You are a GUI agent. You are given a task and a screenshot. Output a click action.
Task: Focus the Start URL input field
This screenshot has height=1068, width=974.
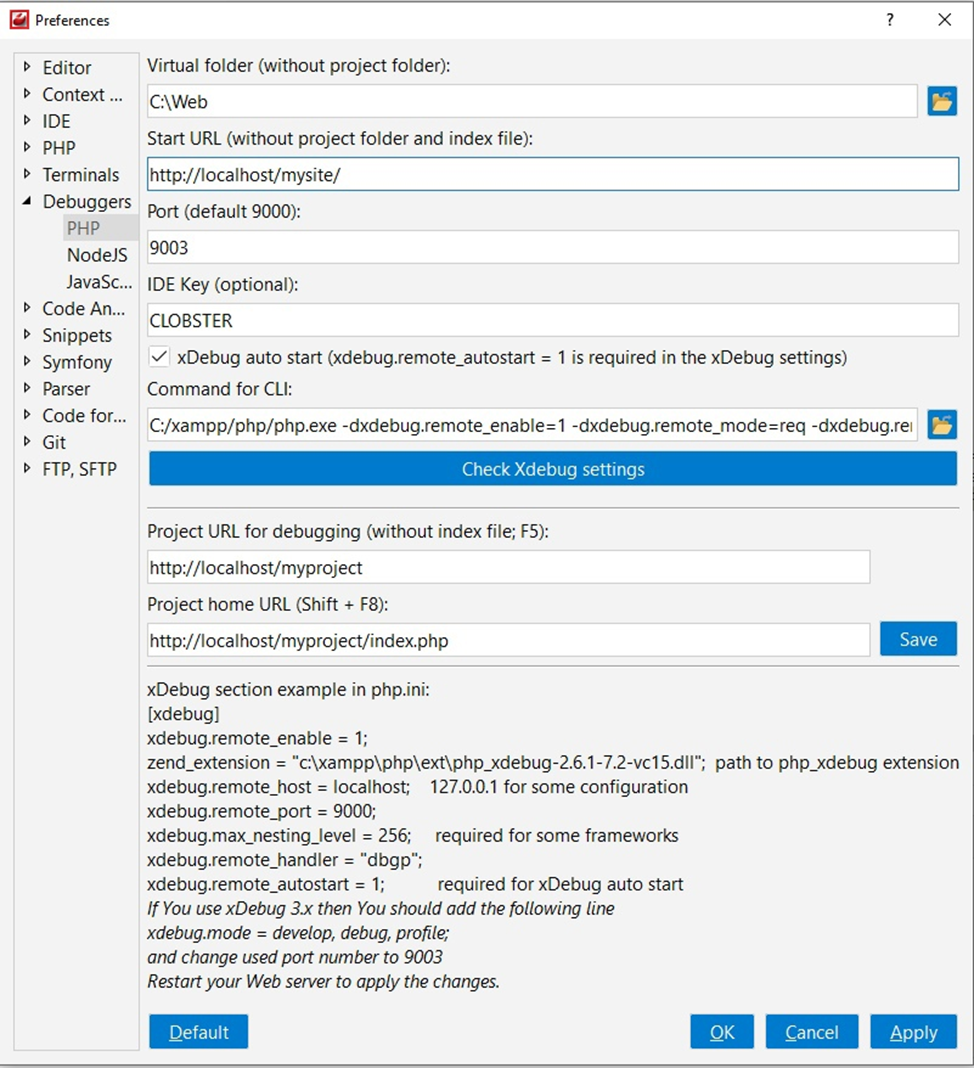click(553, 174)
